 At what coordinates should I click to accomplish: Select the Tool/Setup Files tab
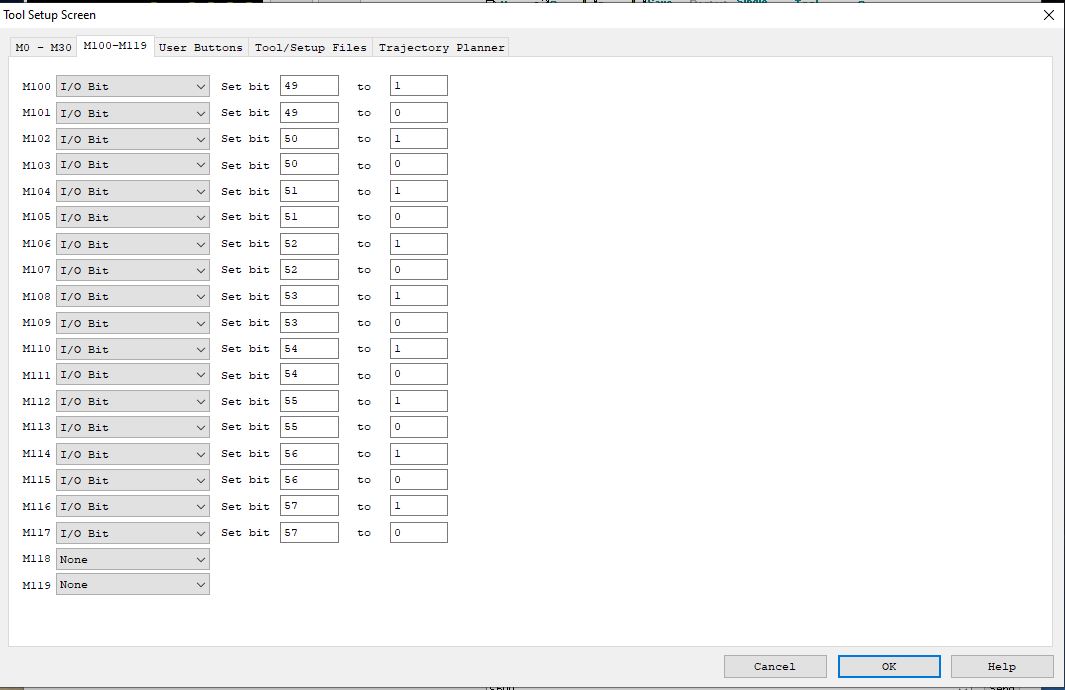click(310, 48)
